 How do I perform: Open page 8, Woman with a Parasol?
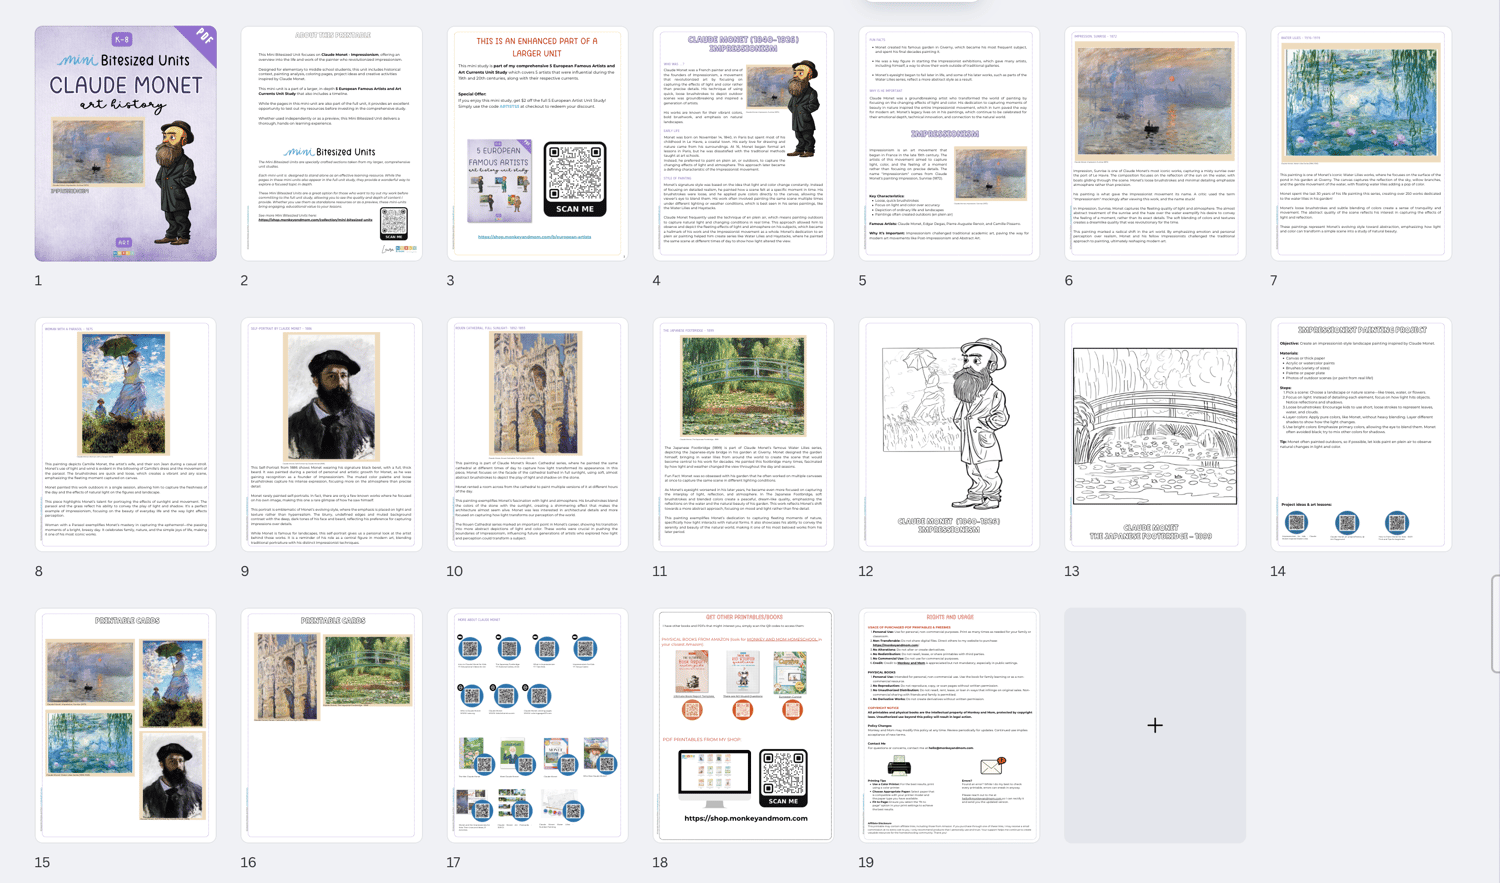126,435
